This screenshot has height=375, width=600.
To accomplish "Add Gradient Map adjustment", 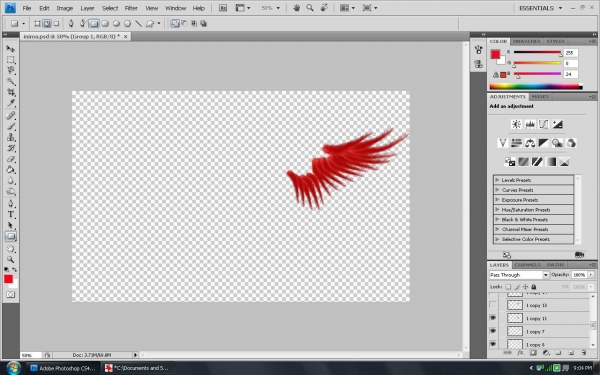I will tap(550, 162).
